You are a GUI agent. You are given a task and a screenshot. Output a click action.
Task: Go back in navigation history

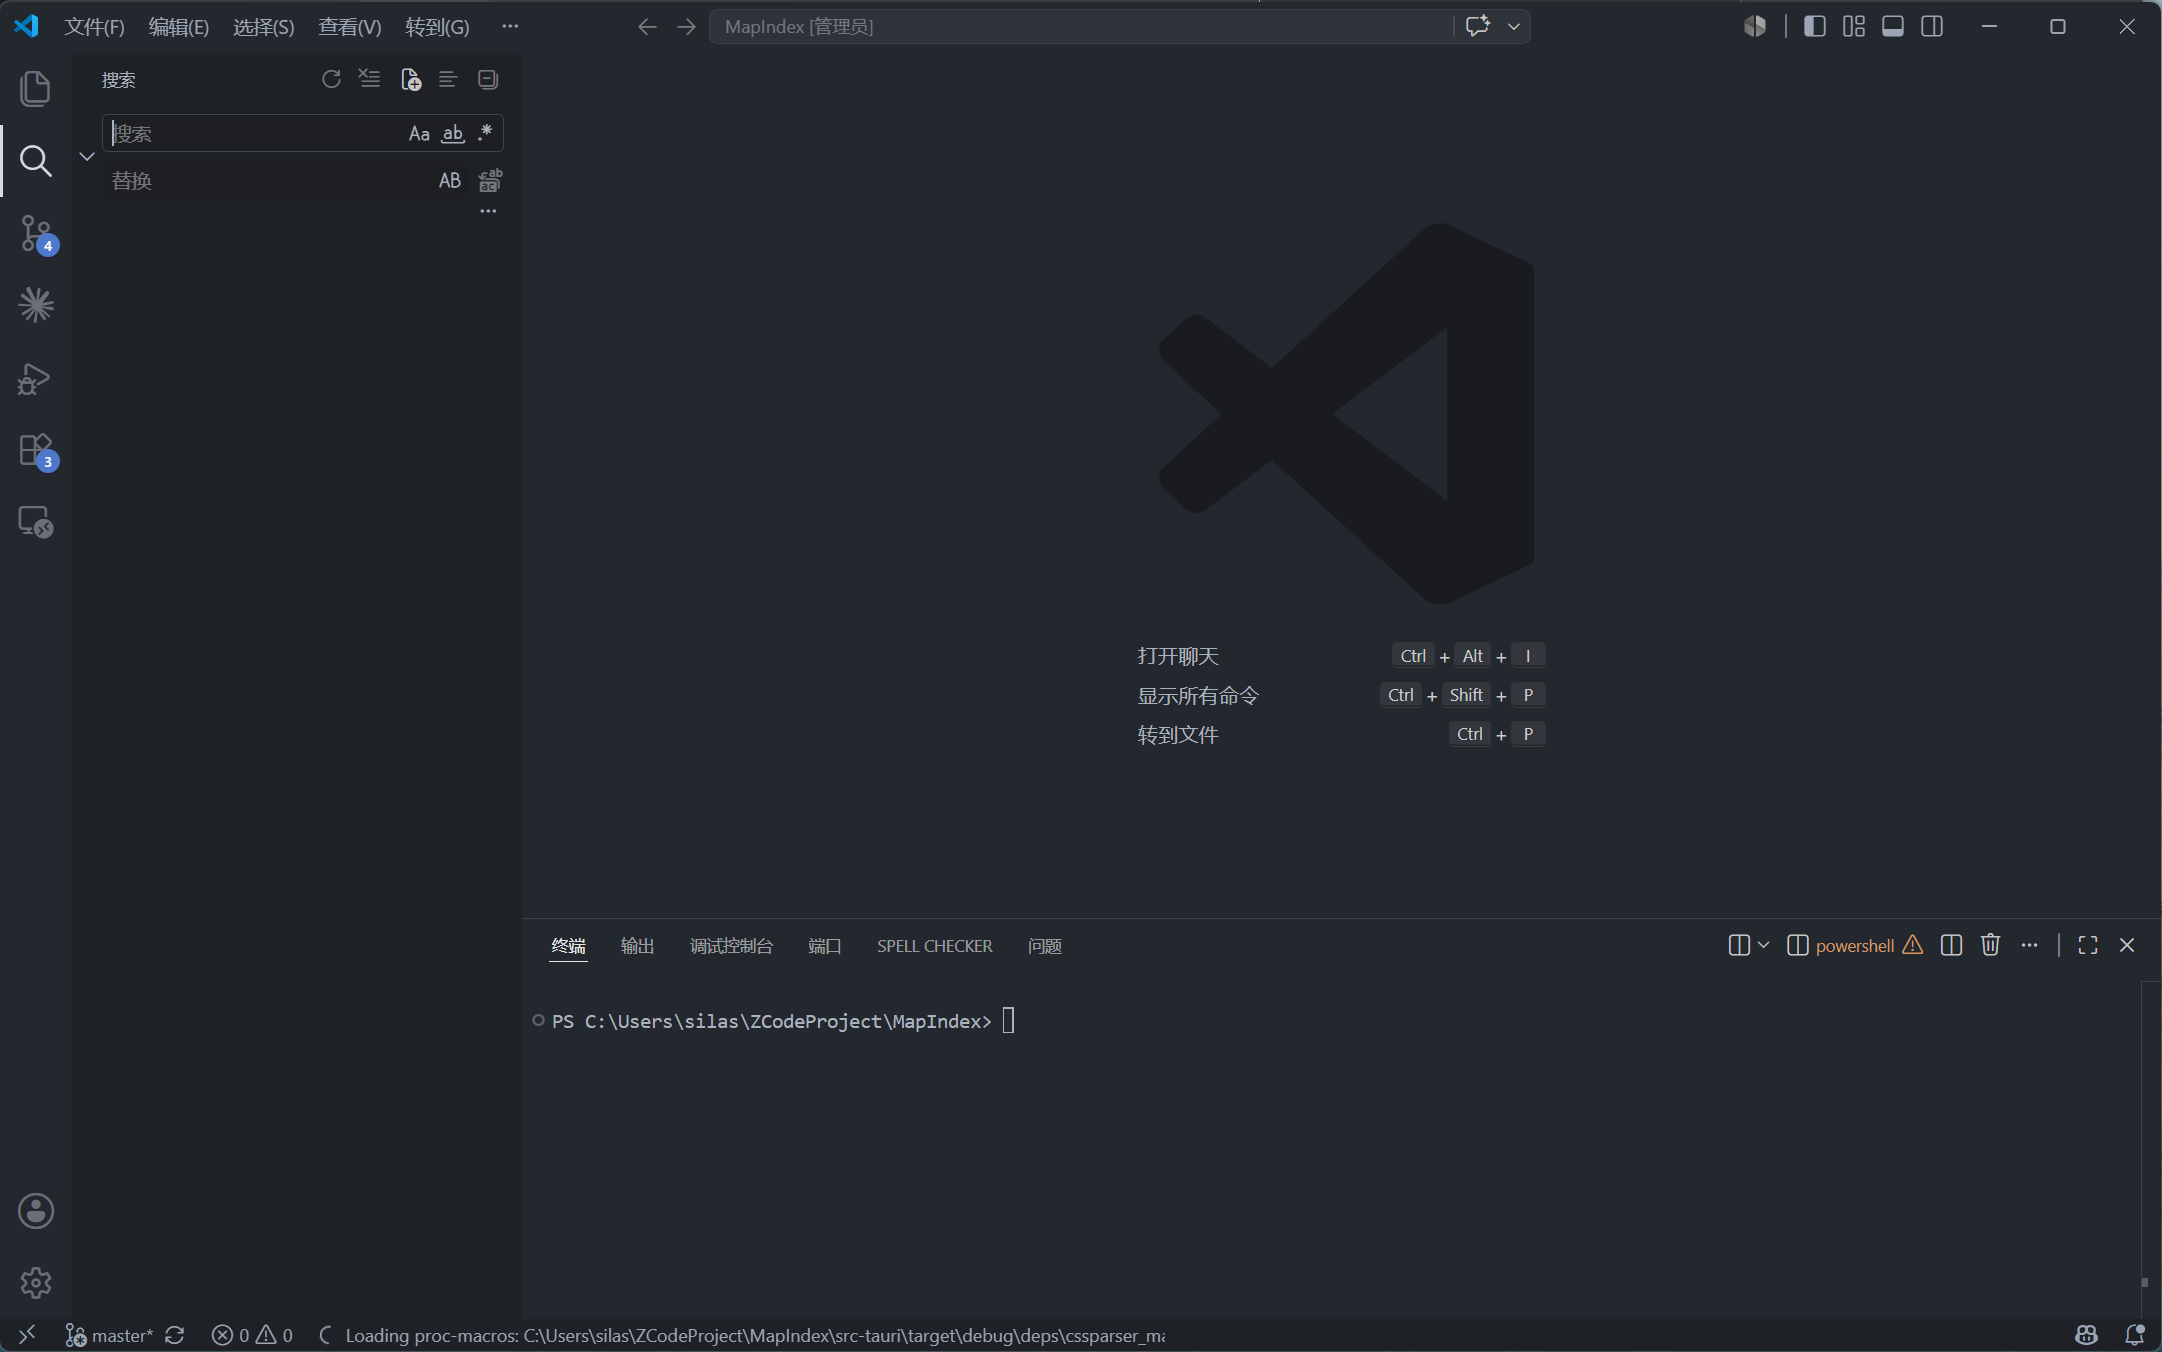tap(647, 27)
